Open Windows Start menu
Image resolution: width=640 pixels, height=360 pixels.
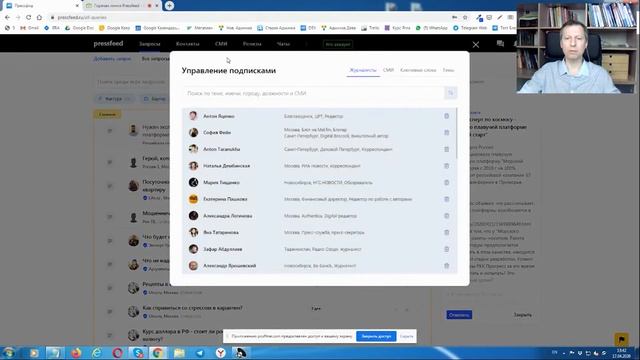[9, 353]
